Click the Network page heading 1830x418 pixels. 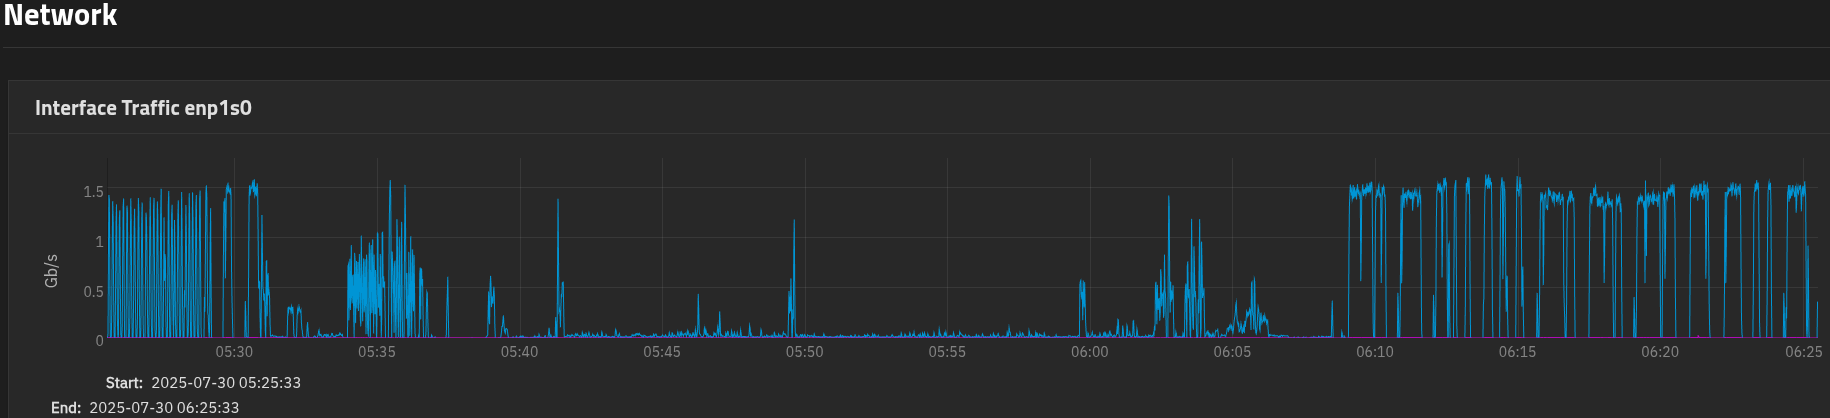click(x=60, y=16)
